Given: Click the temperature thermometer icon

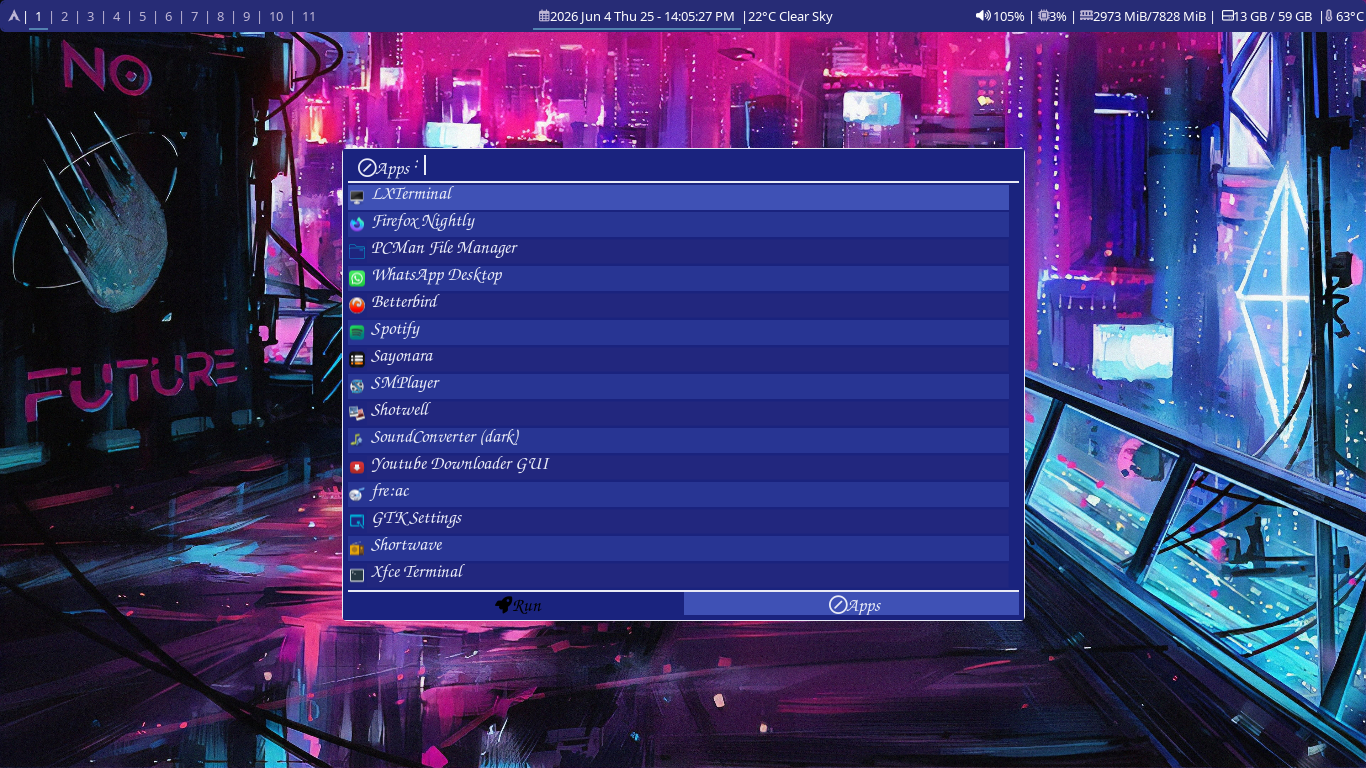Looking at the screenshot, I should click(1329, 16).
